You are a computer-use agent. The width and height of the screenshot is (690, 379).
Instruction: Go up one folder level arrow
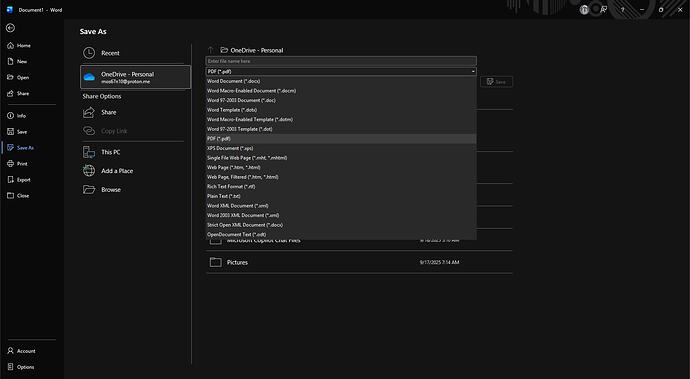[211, 50]
